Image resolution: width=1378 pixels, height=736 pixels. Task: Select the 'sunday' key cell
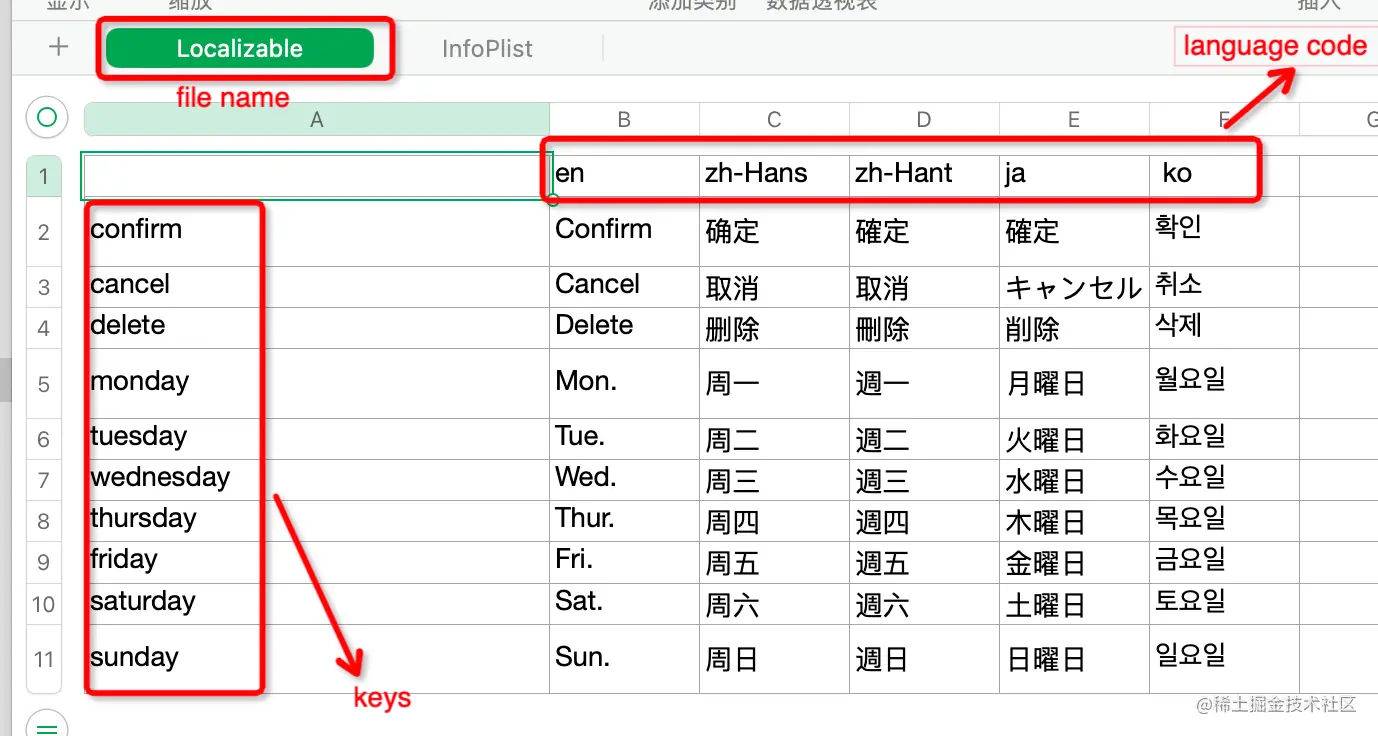pyautogui.click(x=317, y=659)
